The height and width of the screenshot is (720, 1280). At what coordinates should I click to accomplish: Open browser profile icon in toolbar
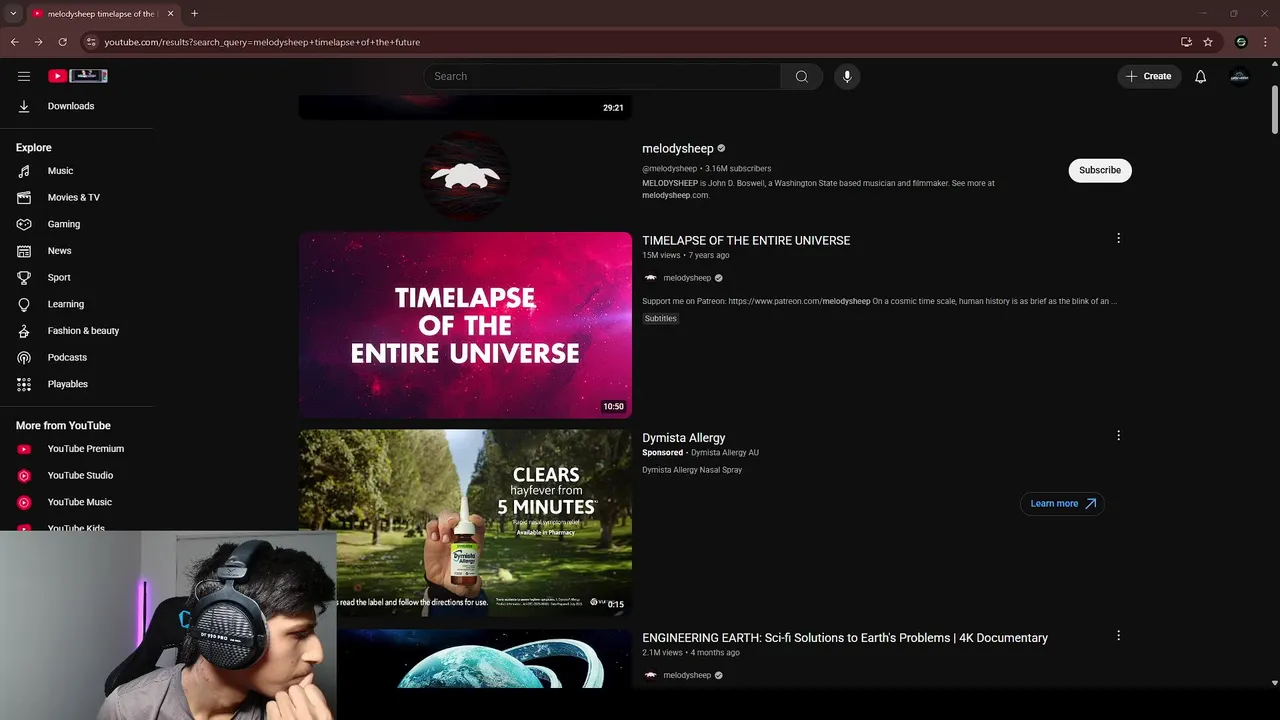point(1241,42)
